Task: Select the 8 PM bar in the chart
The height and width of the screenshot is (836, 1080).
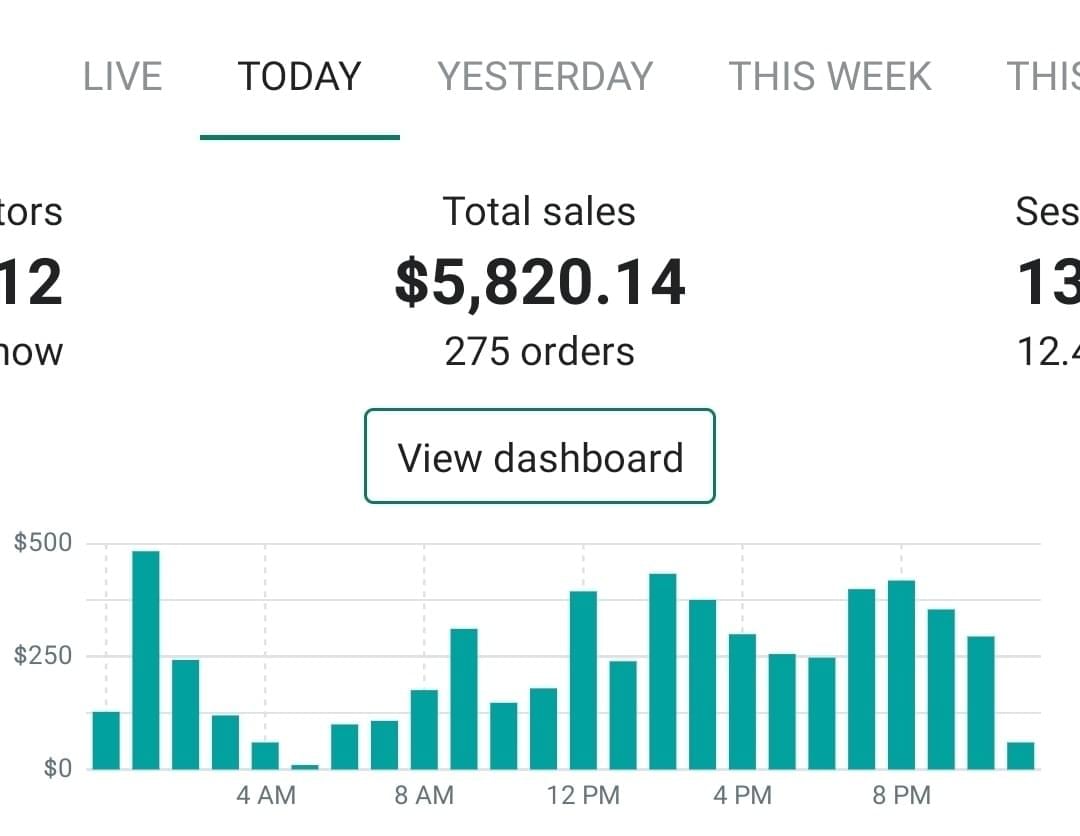Action: pyautogui.click(x=901, y=675)
